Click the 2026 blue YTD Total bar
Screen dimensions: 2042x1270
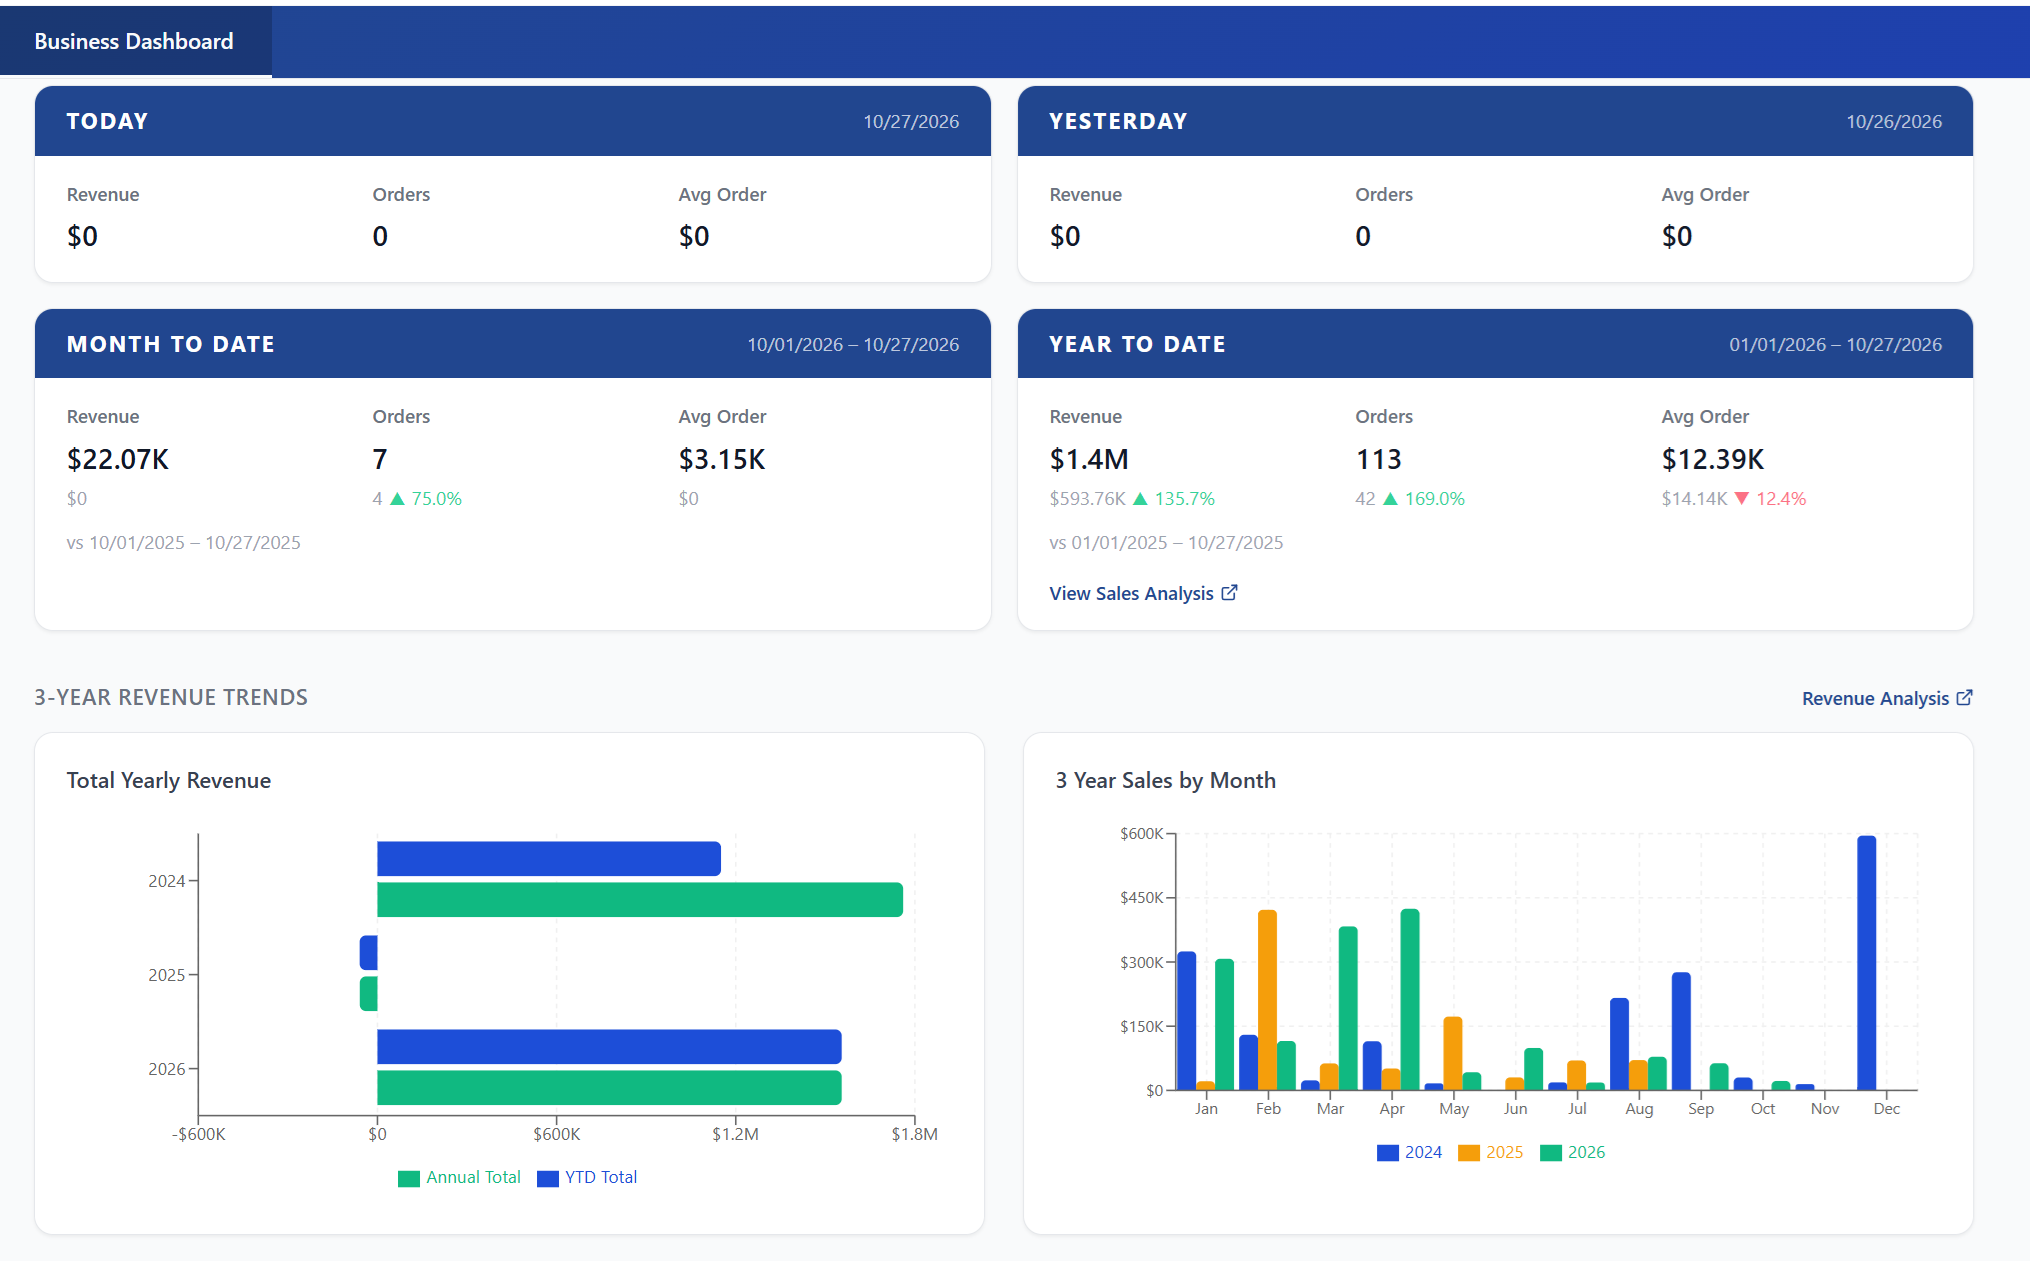click(x=609, y=1047)
